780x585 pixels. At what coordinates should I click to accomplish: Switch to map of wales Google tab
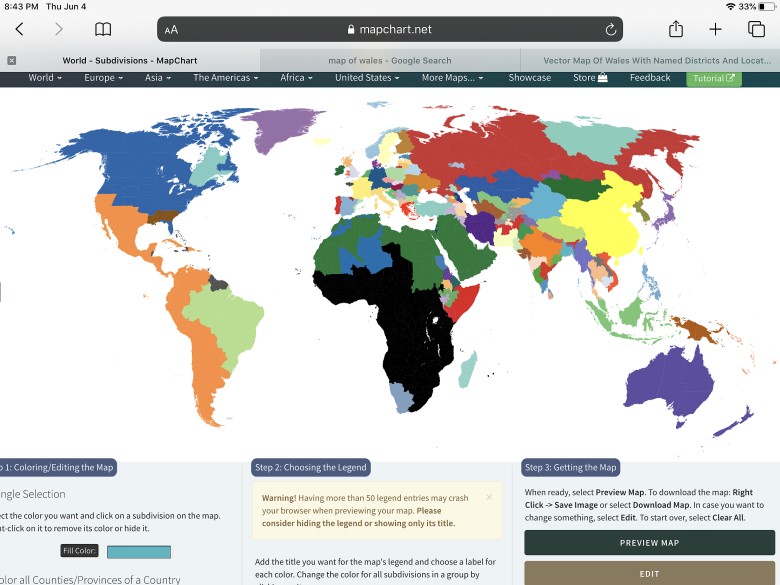390,60
